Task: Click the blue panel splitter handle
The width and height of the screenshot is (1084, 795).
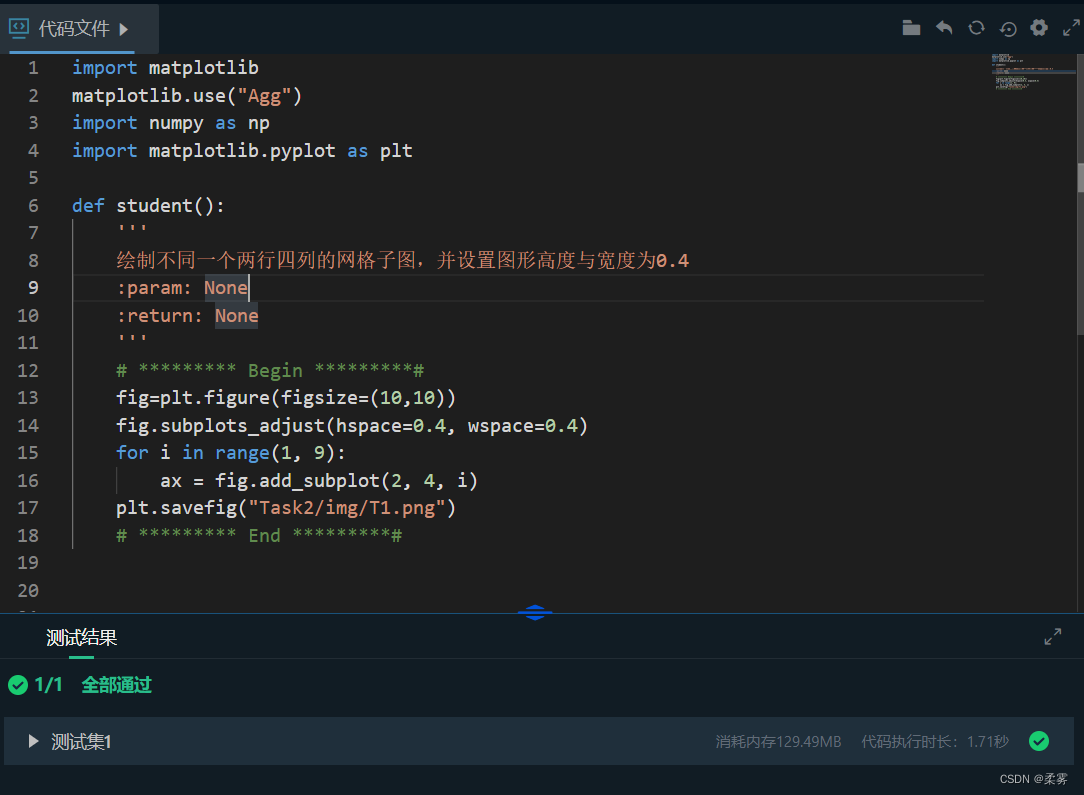Action: 535,612
